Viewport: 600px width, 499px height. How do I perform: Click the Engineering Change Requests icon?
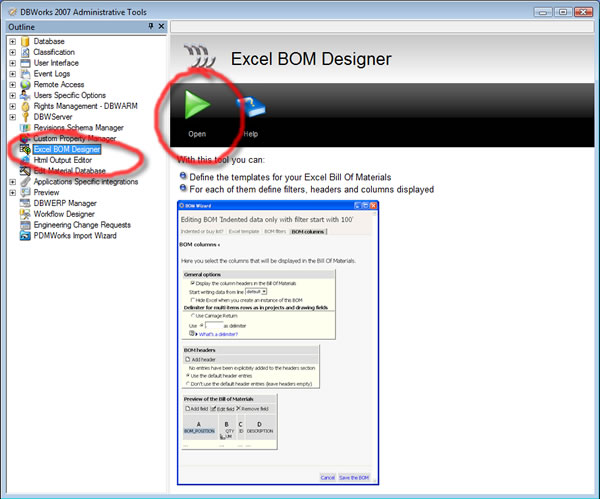click(25, 225)
